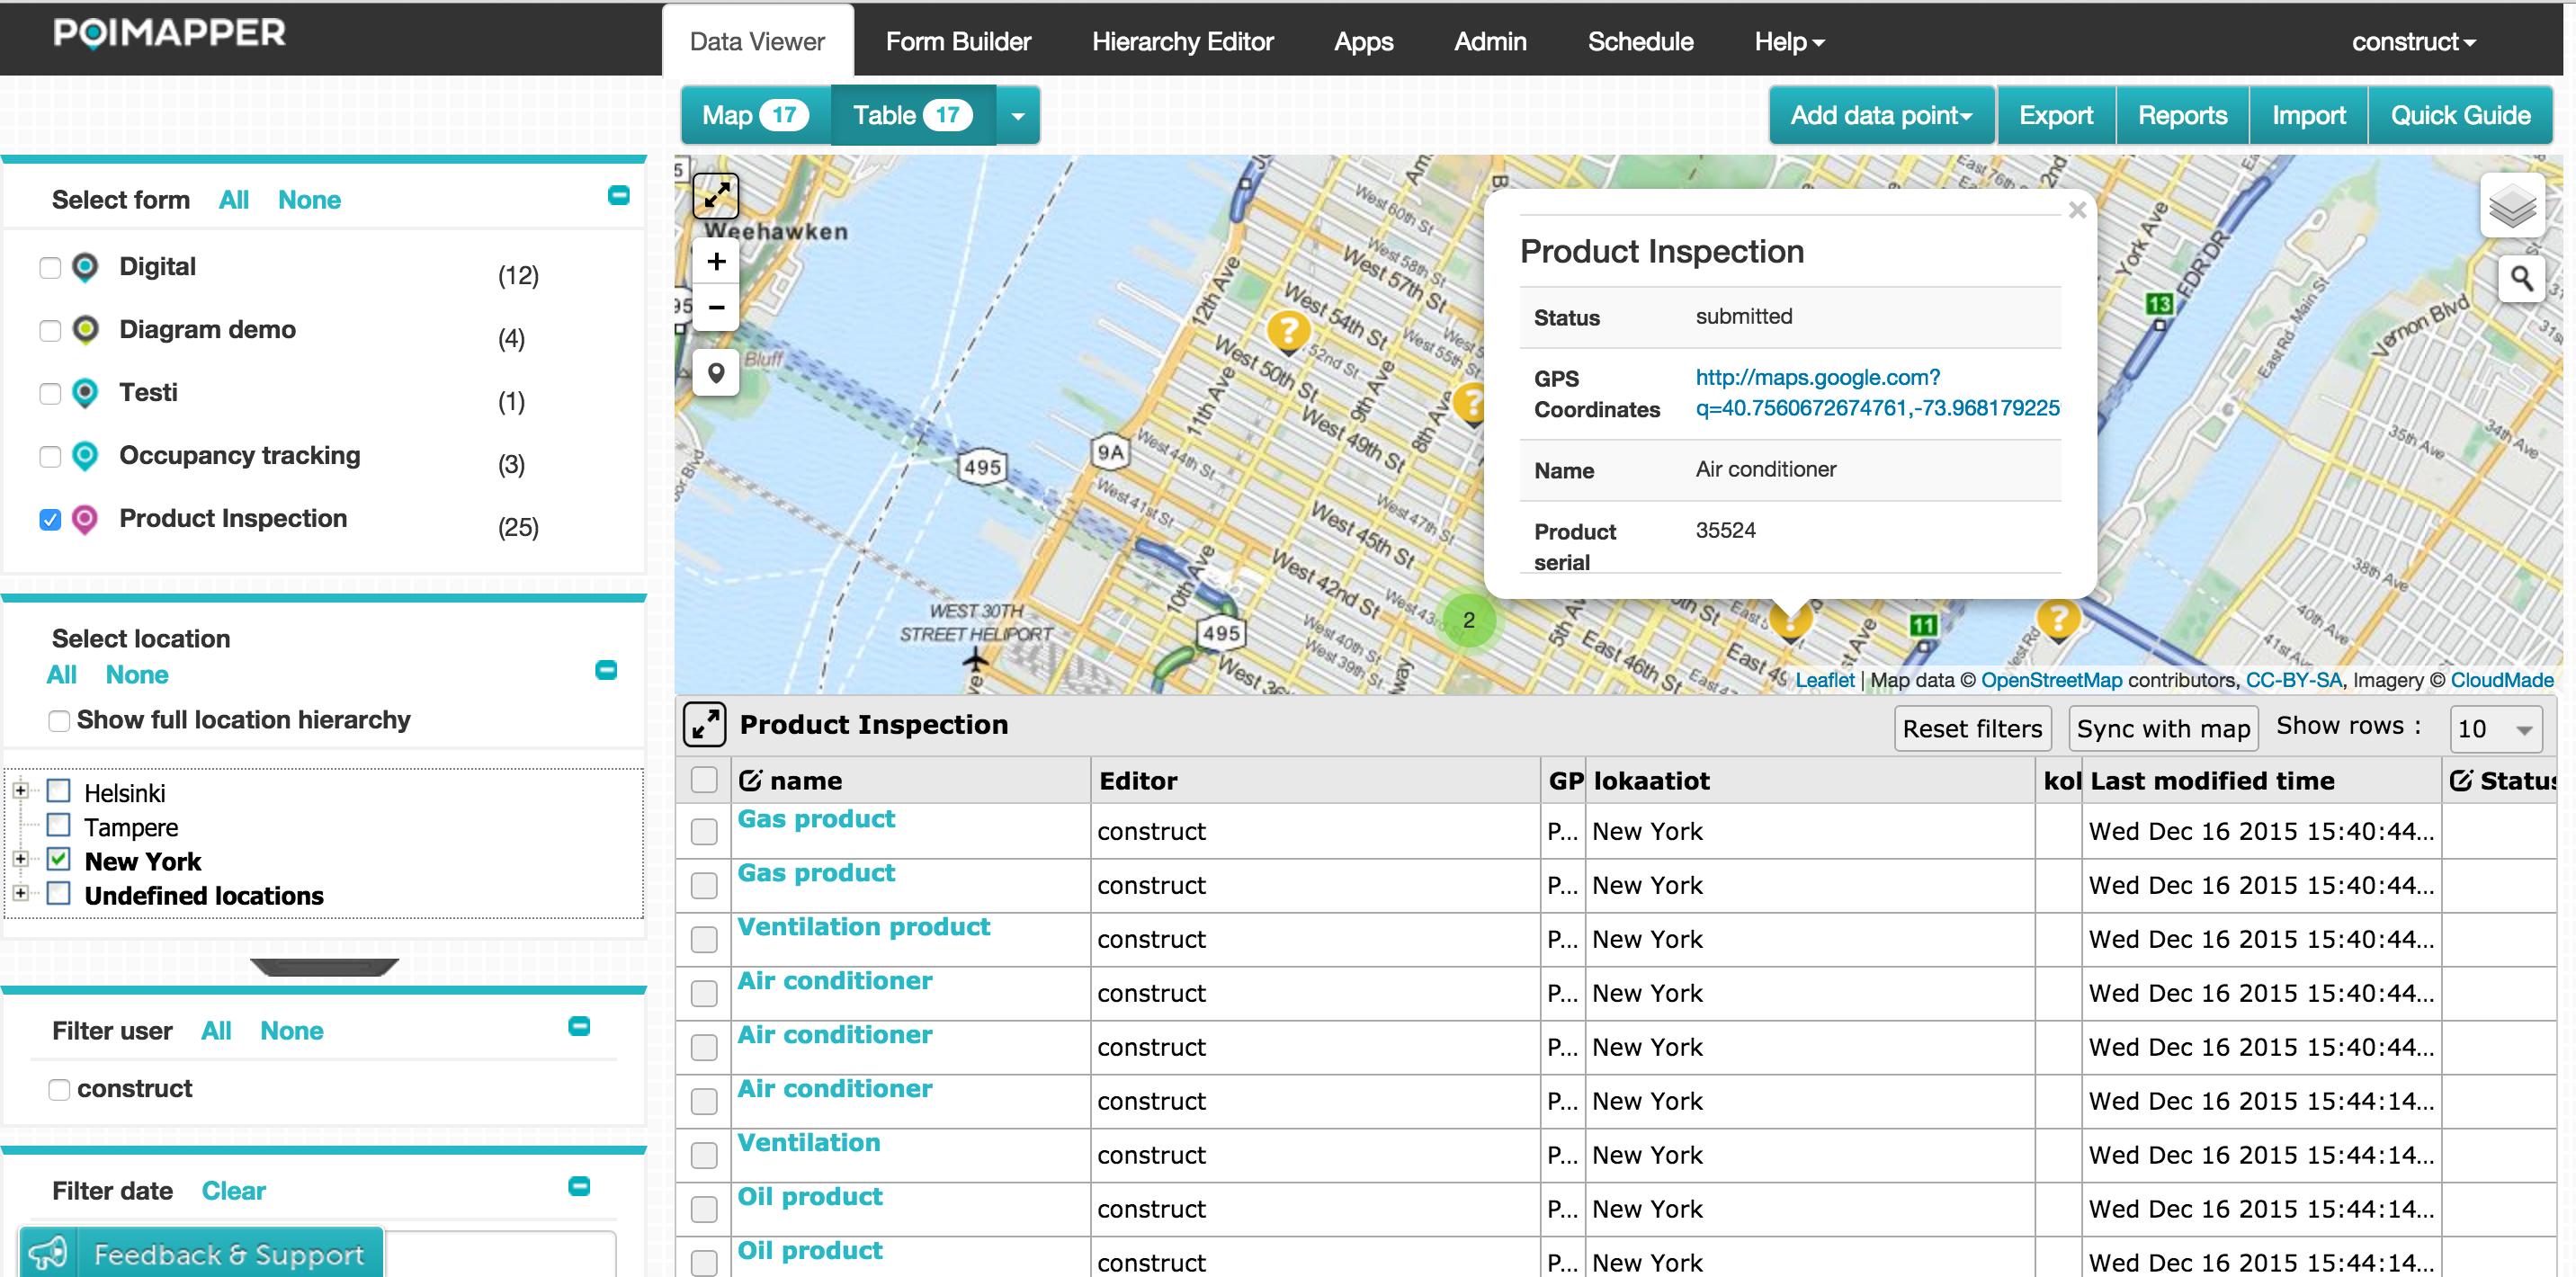Open the Show rows dropdown
2576x1277 pixels.
(2495, 729)
